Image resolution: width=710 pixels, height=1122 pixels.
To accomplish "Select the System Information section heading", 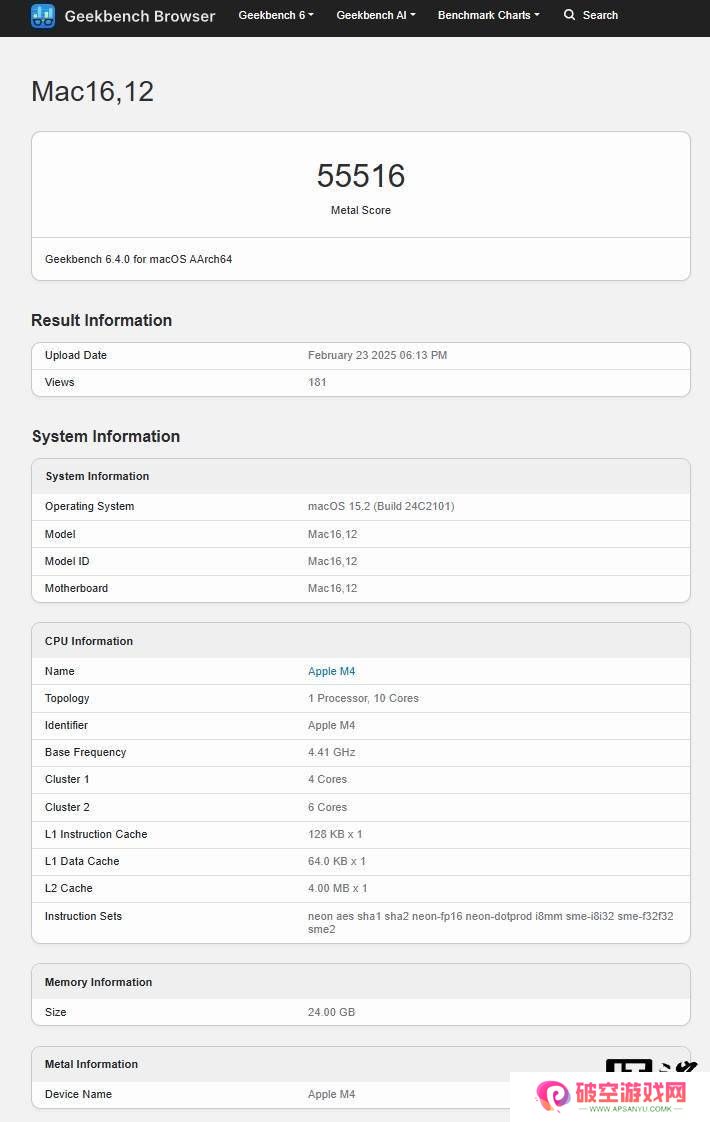I will pyautogui.click(x=106, y=436).
